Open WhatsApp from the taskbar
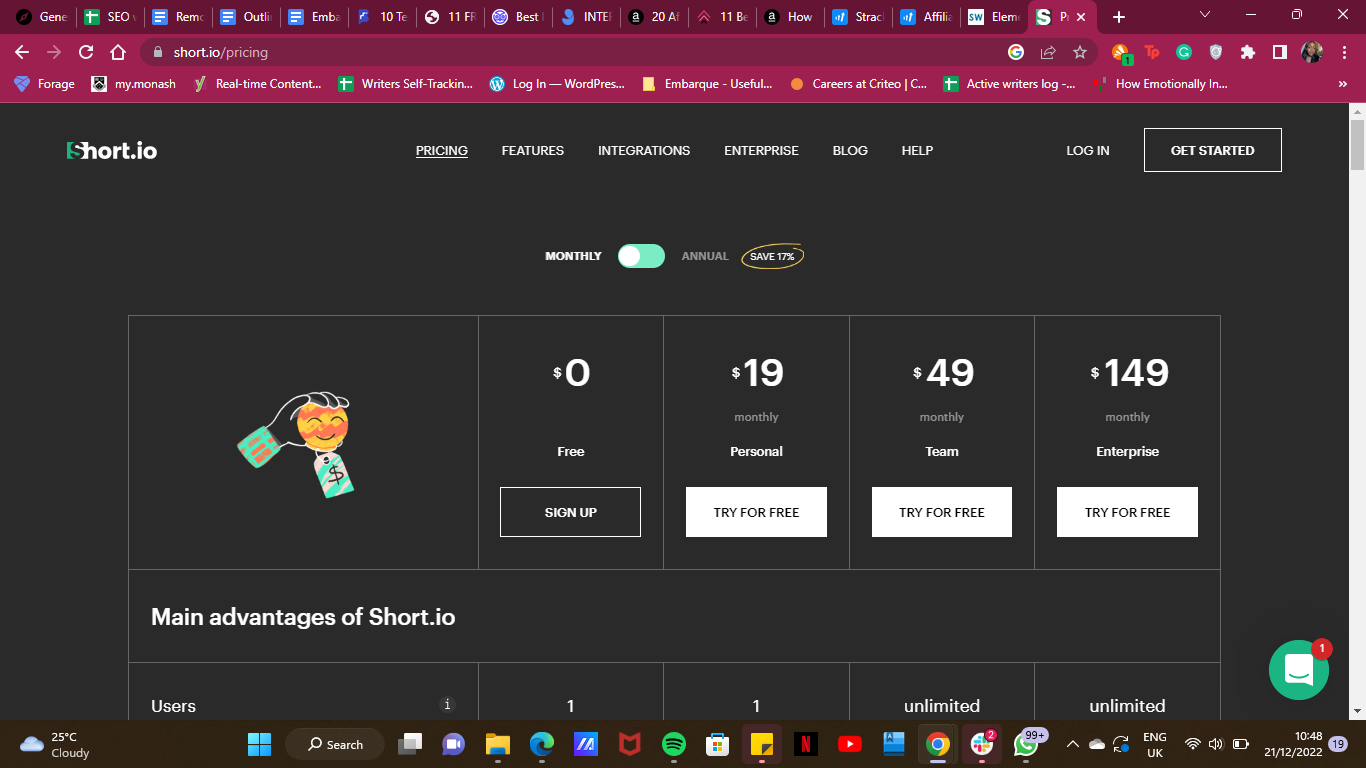The height and width of the screenshot is (768, 1366). (x=1026, y=744)
